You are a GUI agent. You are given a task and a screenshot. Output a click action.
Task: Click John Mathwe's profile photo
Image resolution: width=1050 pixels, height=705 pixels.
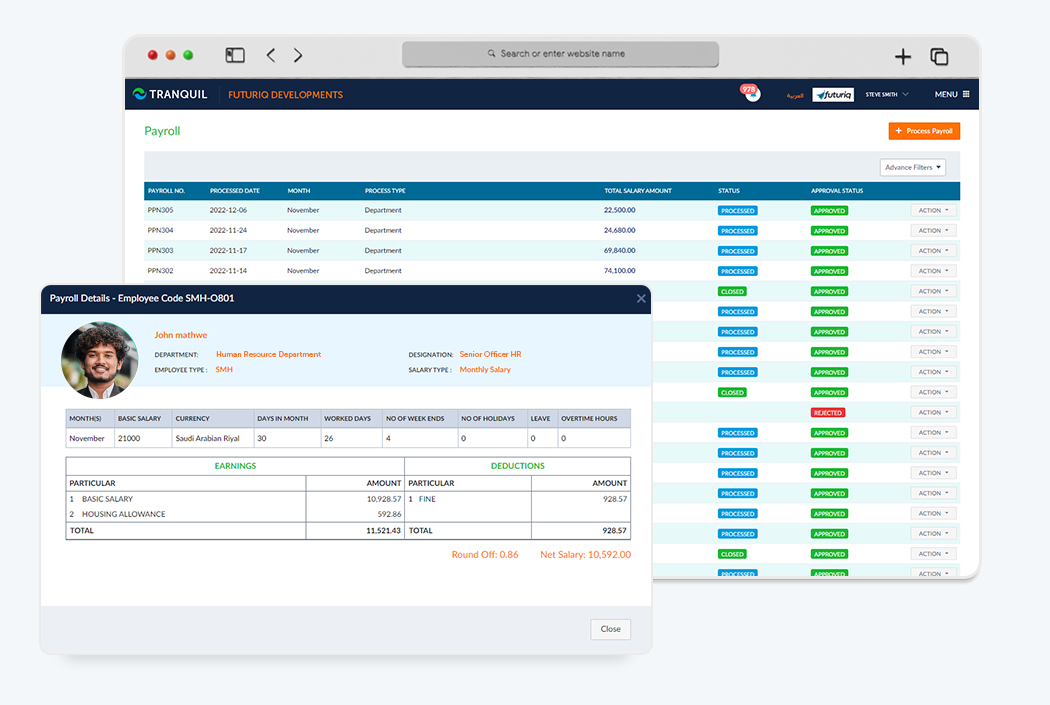pos(100,360)
